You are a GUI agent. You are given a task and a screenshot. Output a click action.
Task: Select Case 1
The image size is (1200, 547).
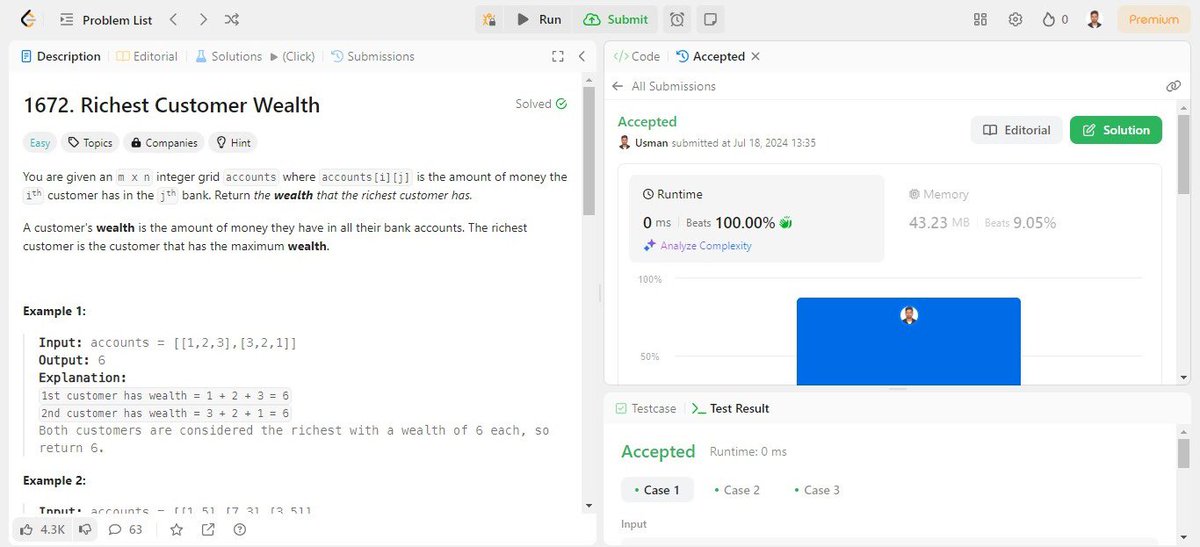tap(657, 489)
